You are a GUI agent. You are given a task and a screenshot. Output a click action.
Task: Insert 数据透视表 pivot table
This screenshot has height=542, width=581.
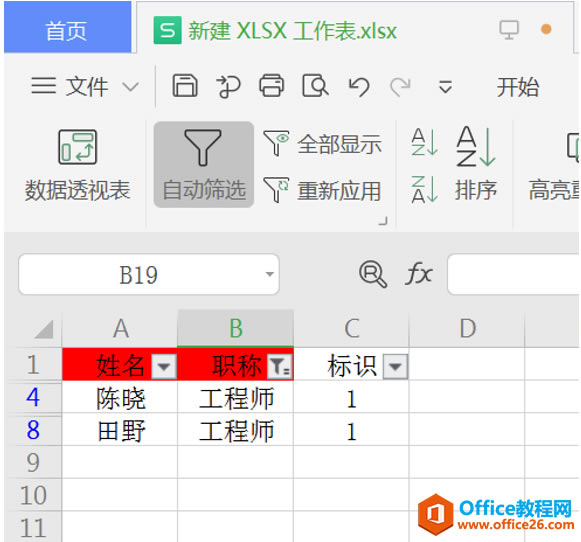(x=77, y=165)
